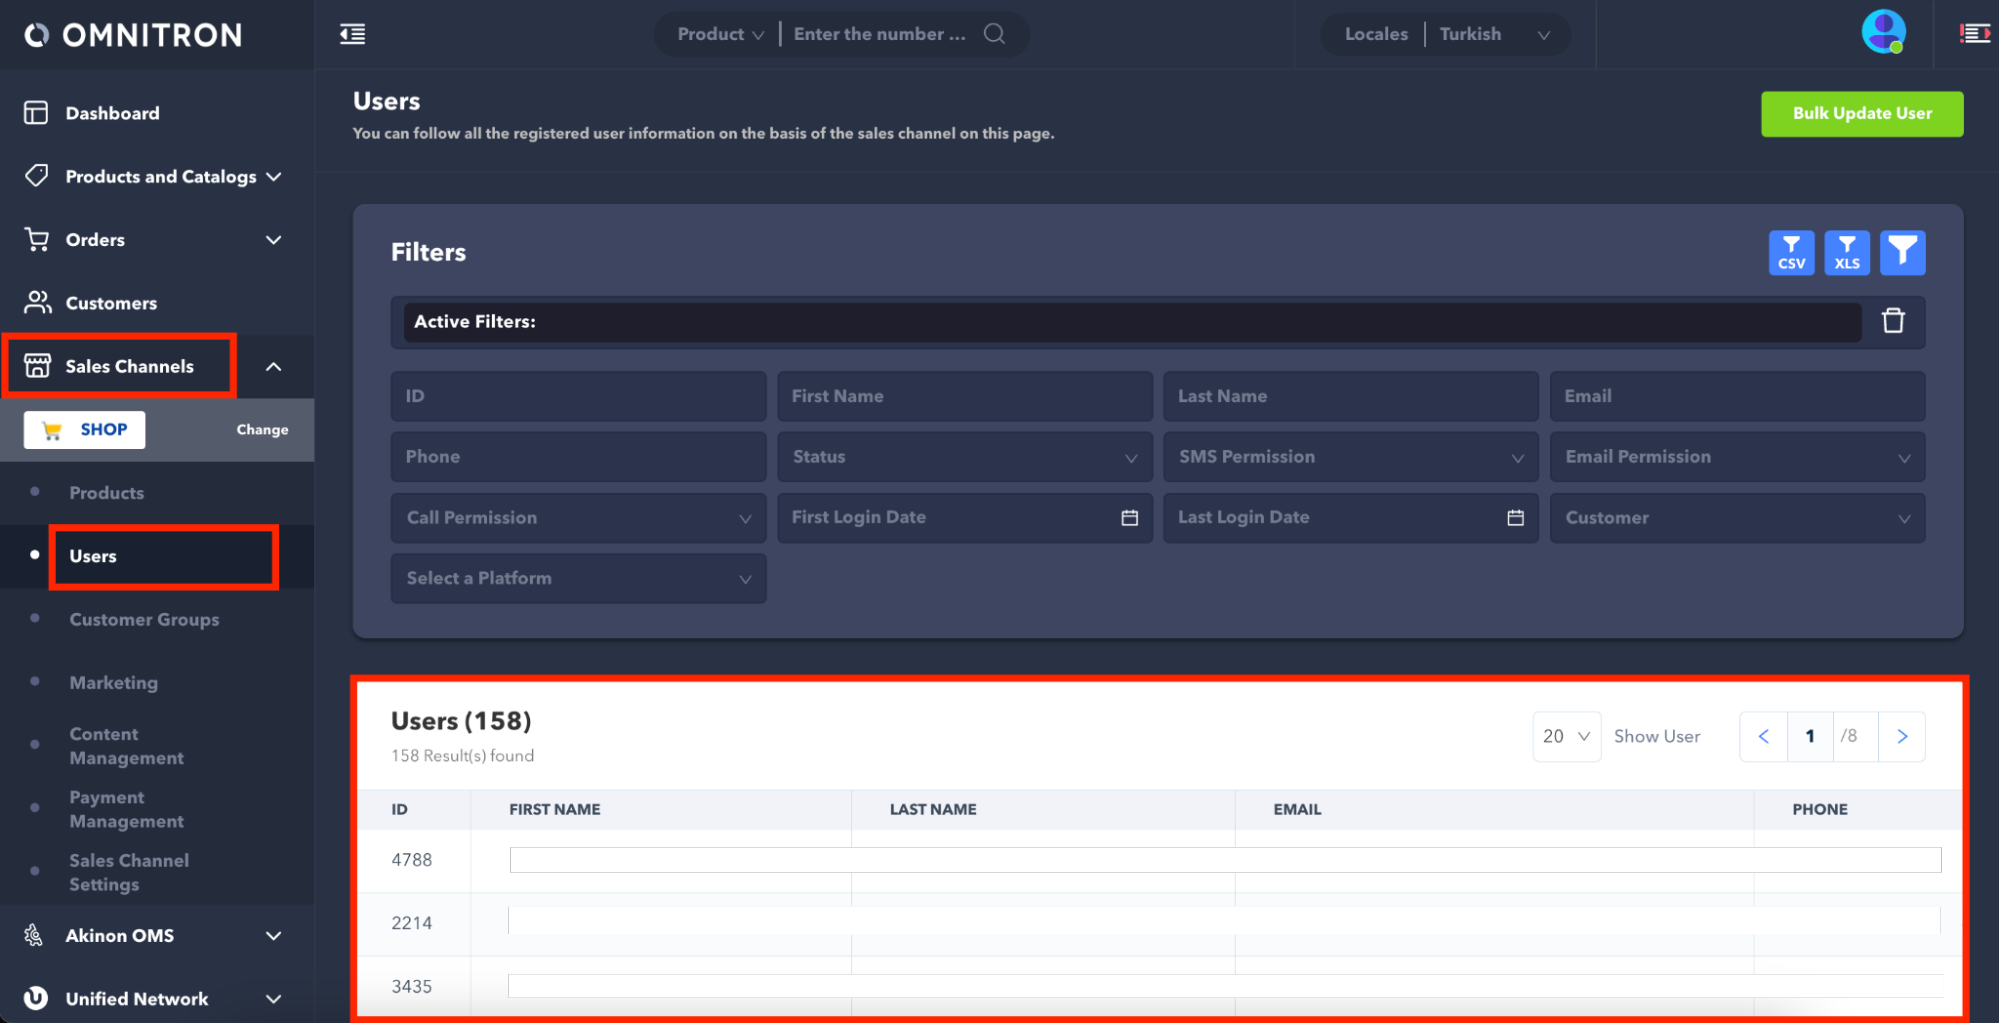Viewport: 1999px width, 1023px height.
Task: Open Customer Groups in sidebar
Action: point(144,620)
